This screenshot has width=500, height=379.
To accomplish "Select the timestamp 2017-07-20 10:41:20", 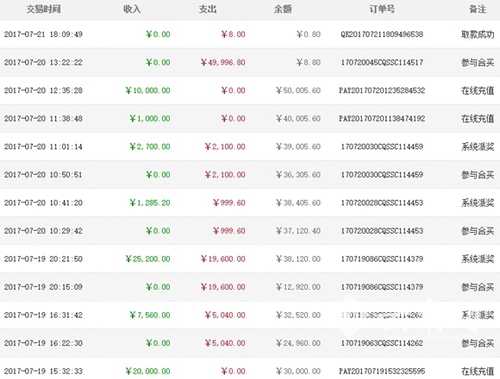I will 43,203.
